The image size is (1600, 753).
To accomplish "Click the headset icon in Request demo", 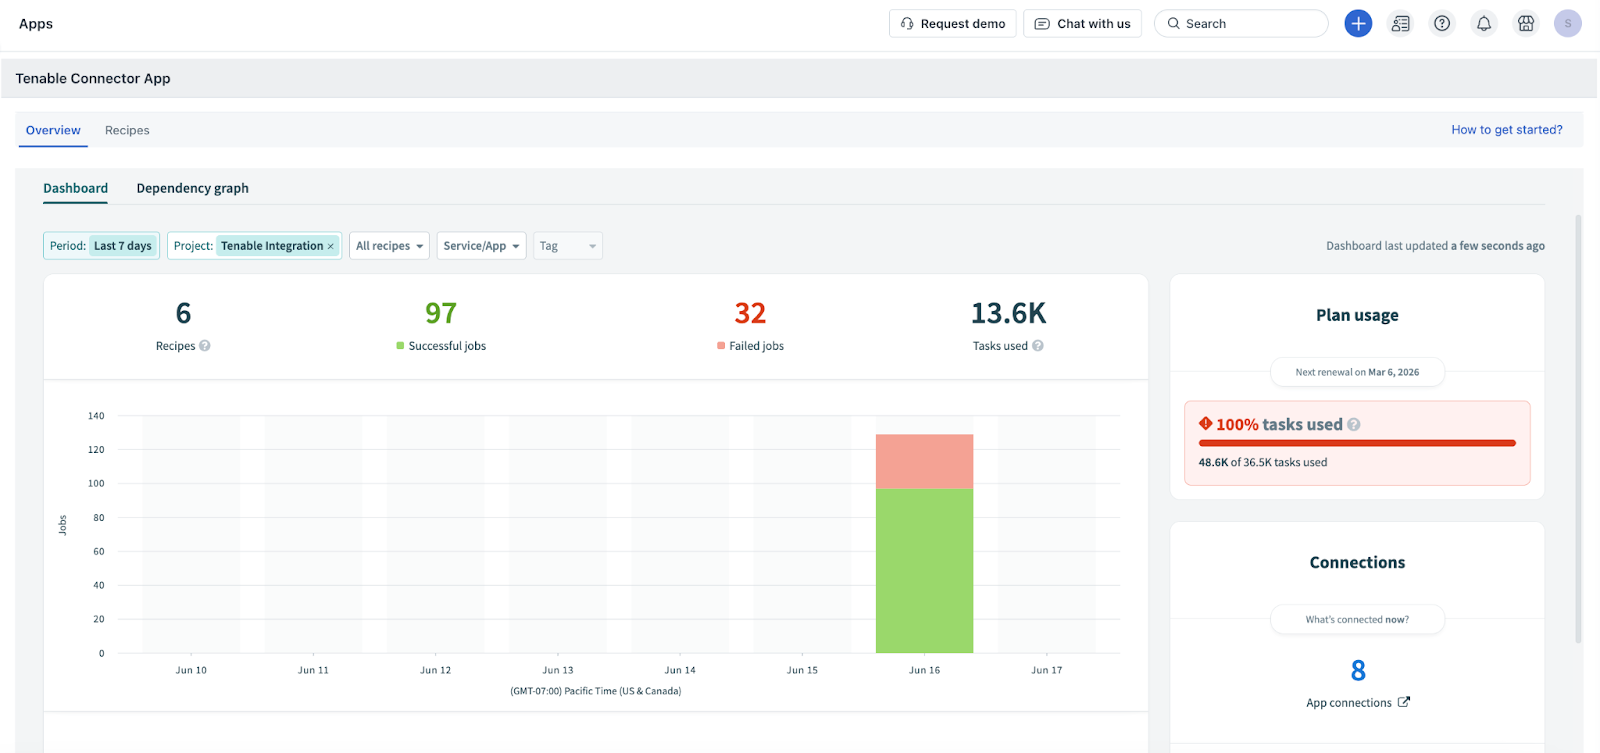I will point(907,23).
